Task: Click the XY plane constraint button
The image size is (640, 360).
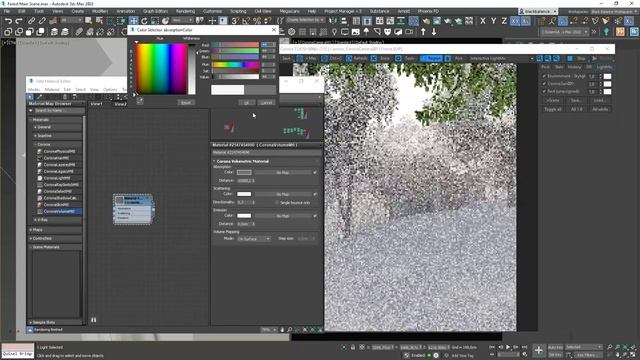Action: [515, 20]
